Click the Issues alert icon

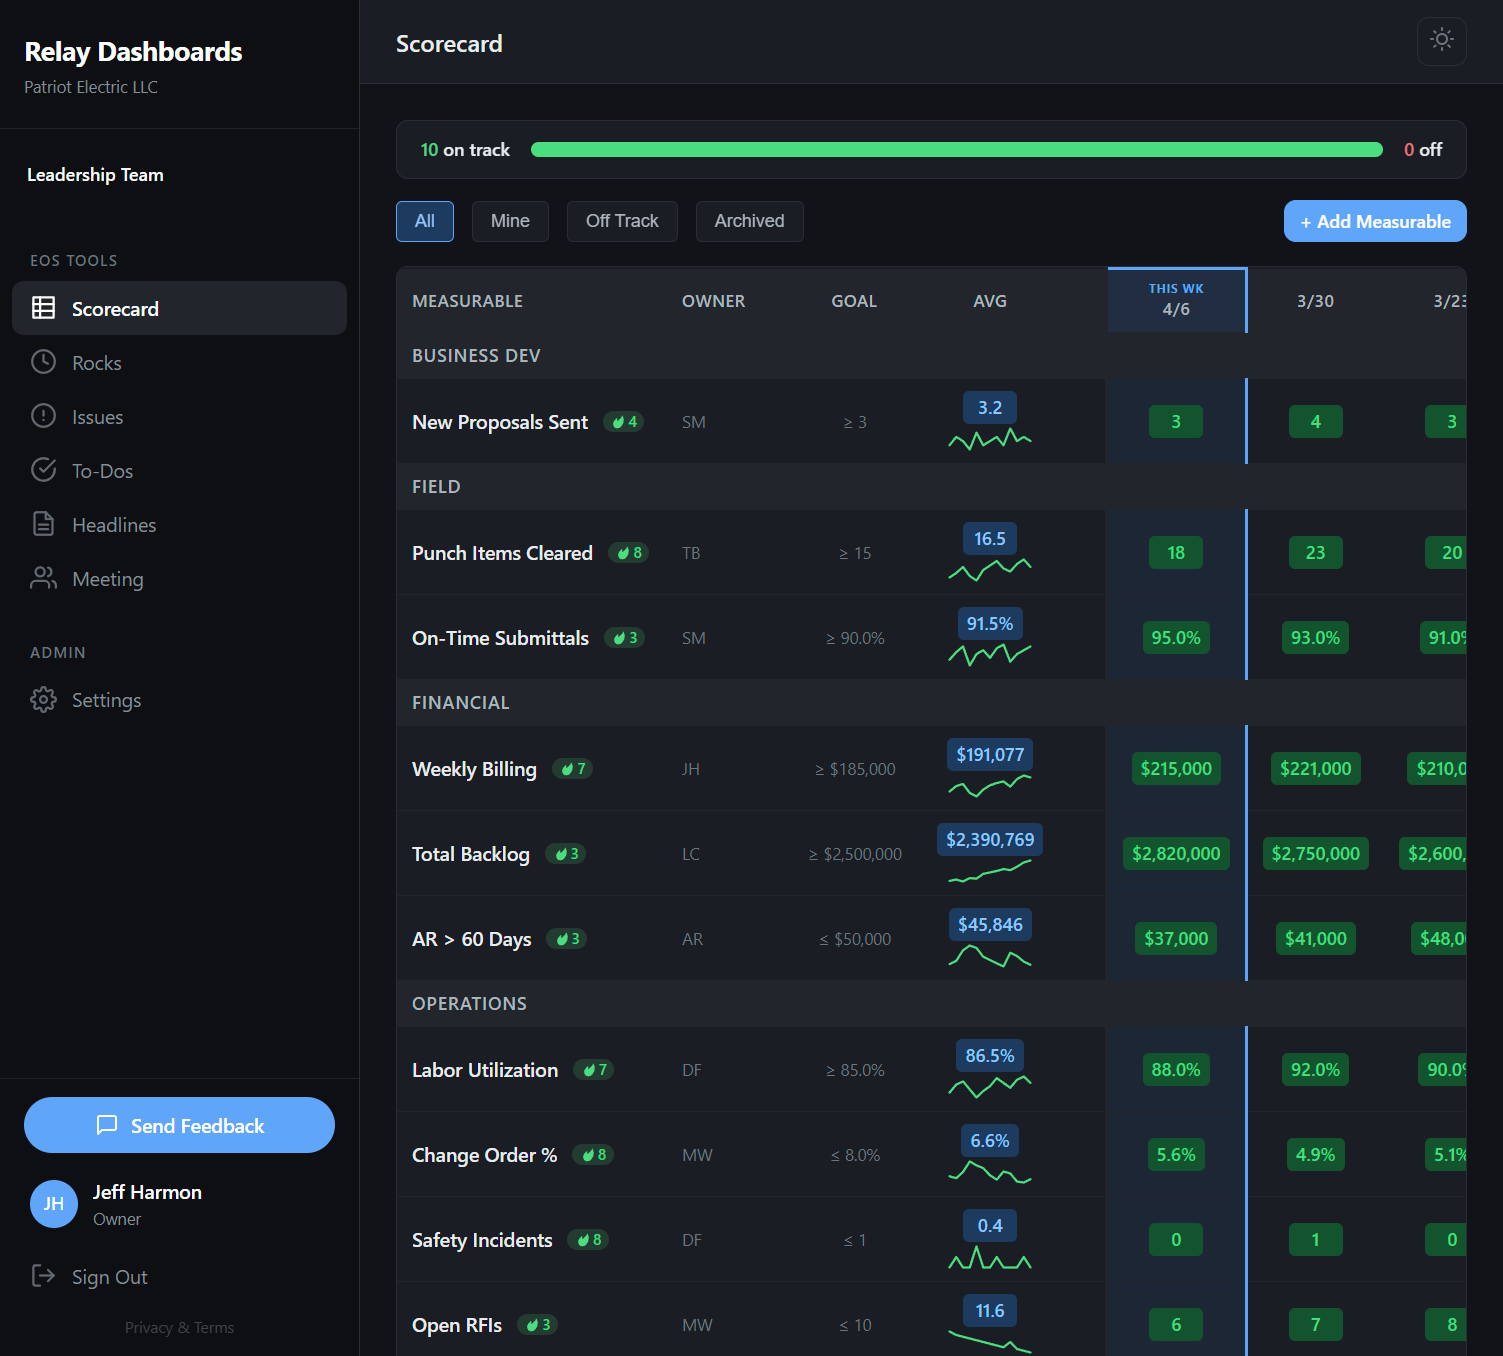43,416
